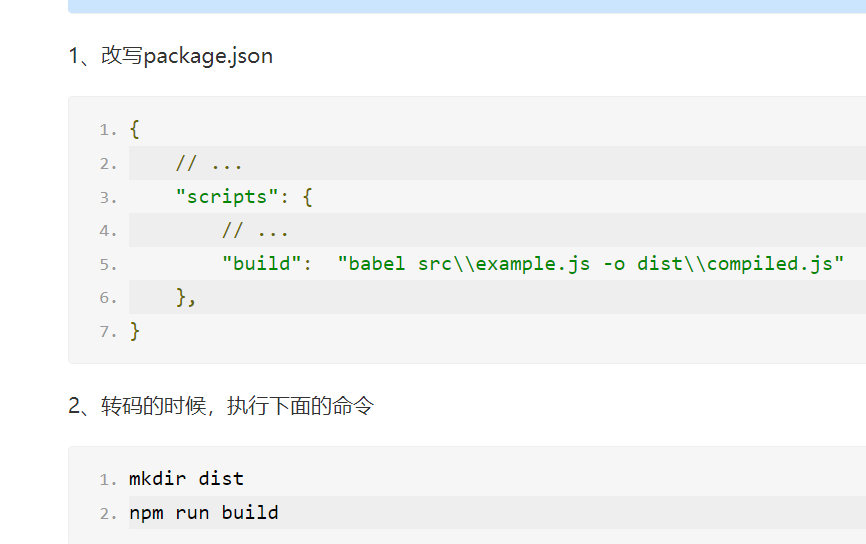Click line number 5 in the package.json block
The width and height of the screenshot is (866, 544).
pyautogui.click(x=108, y=265)
